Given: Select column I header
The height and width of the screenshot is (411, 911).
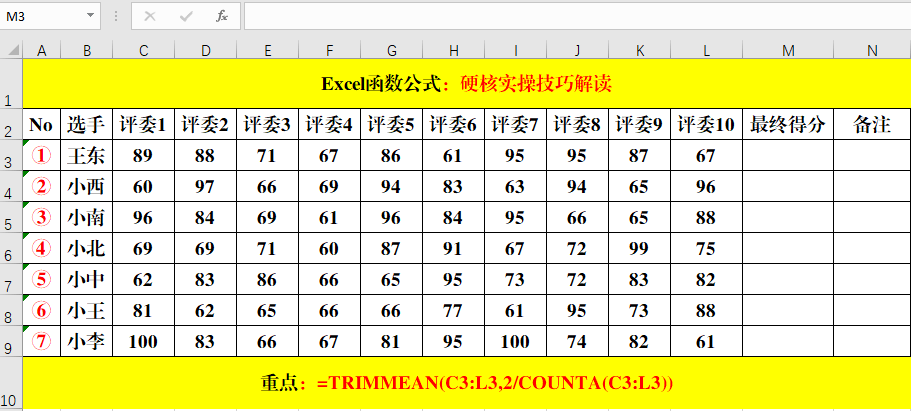Looking at the screenshot, I should tap(515, 51).
